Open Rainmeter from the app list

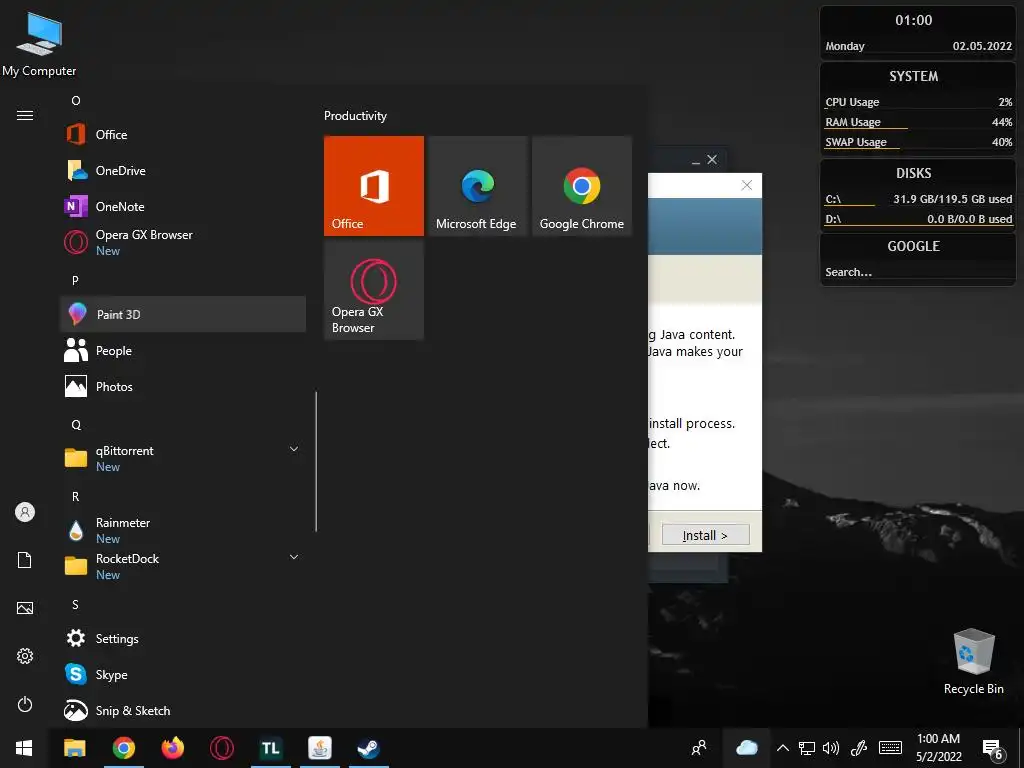(x=183, y=530)
